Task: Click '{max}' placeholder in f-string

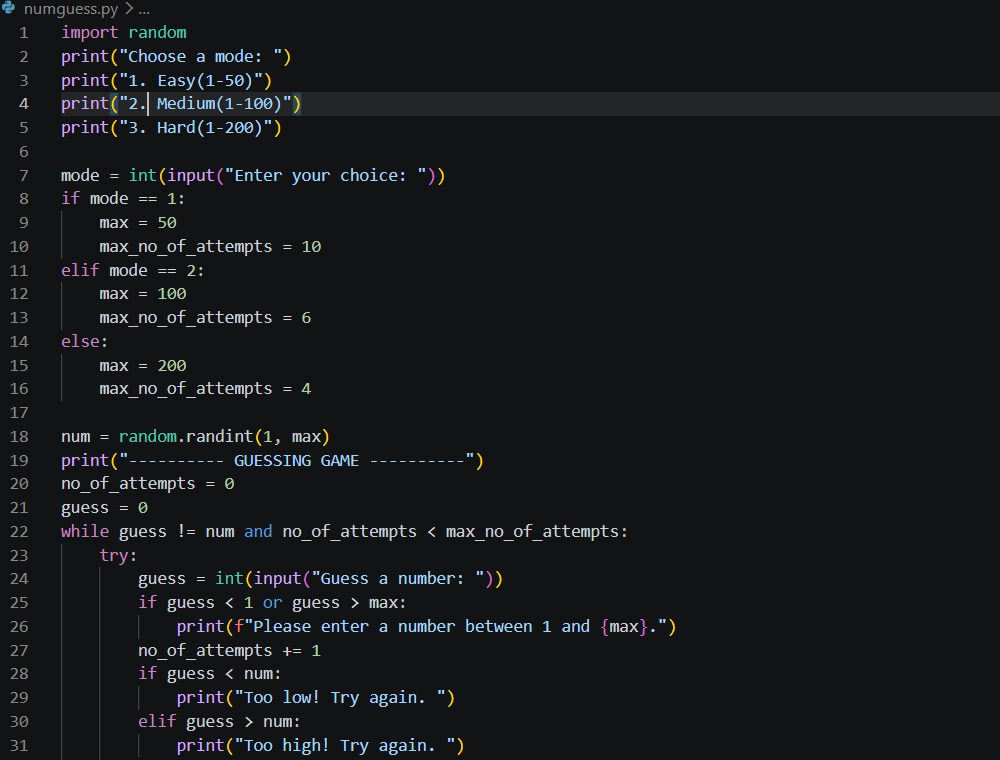Action: click(x=624, y=627)
